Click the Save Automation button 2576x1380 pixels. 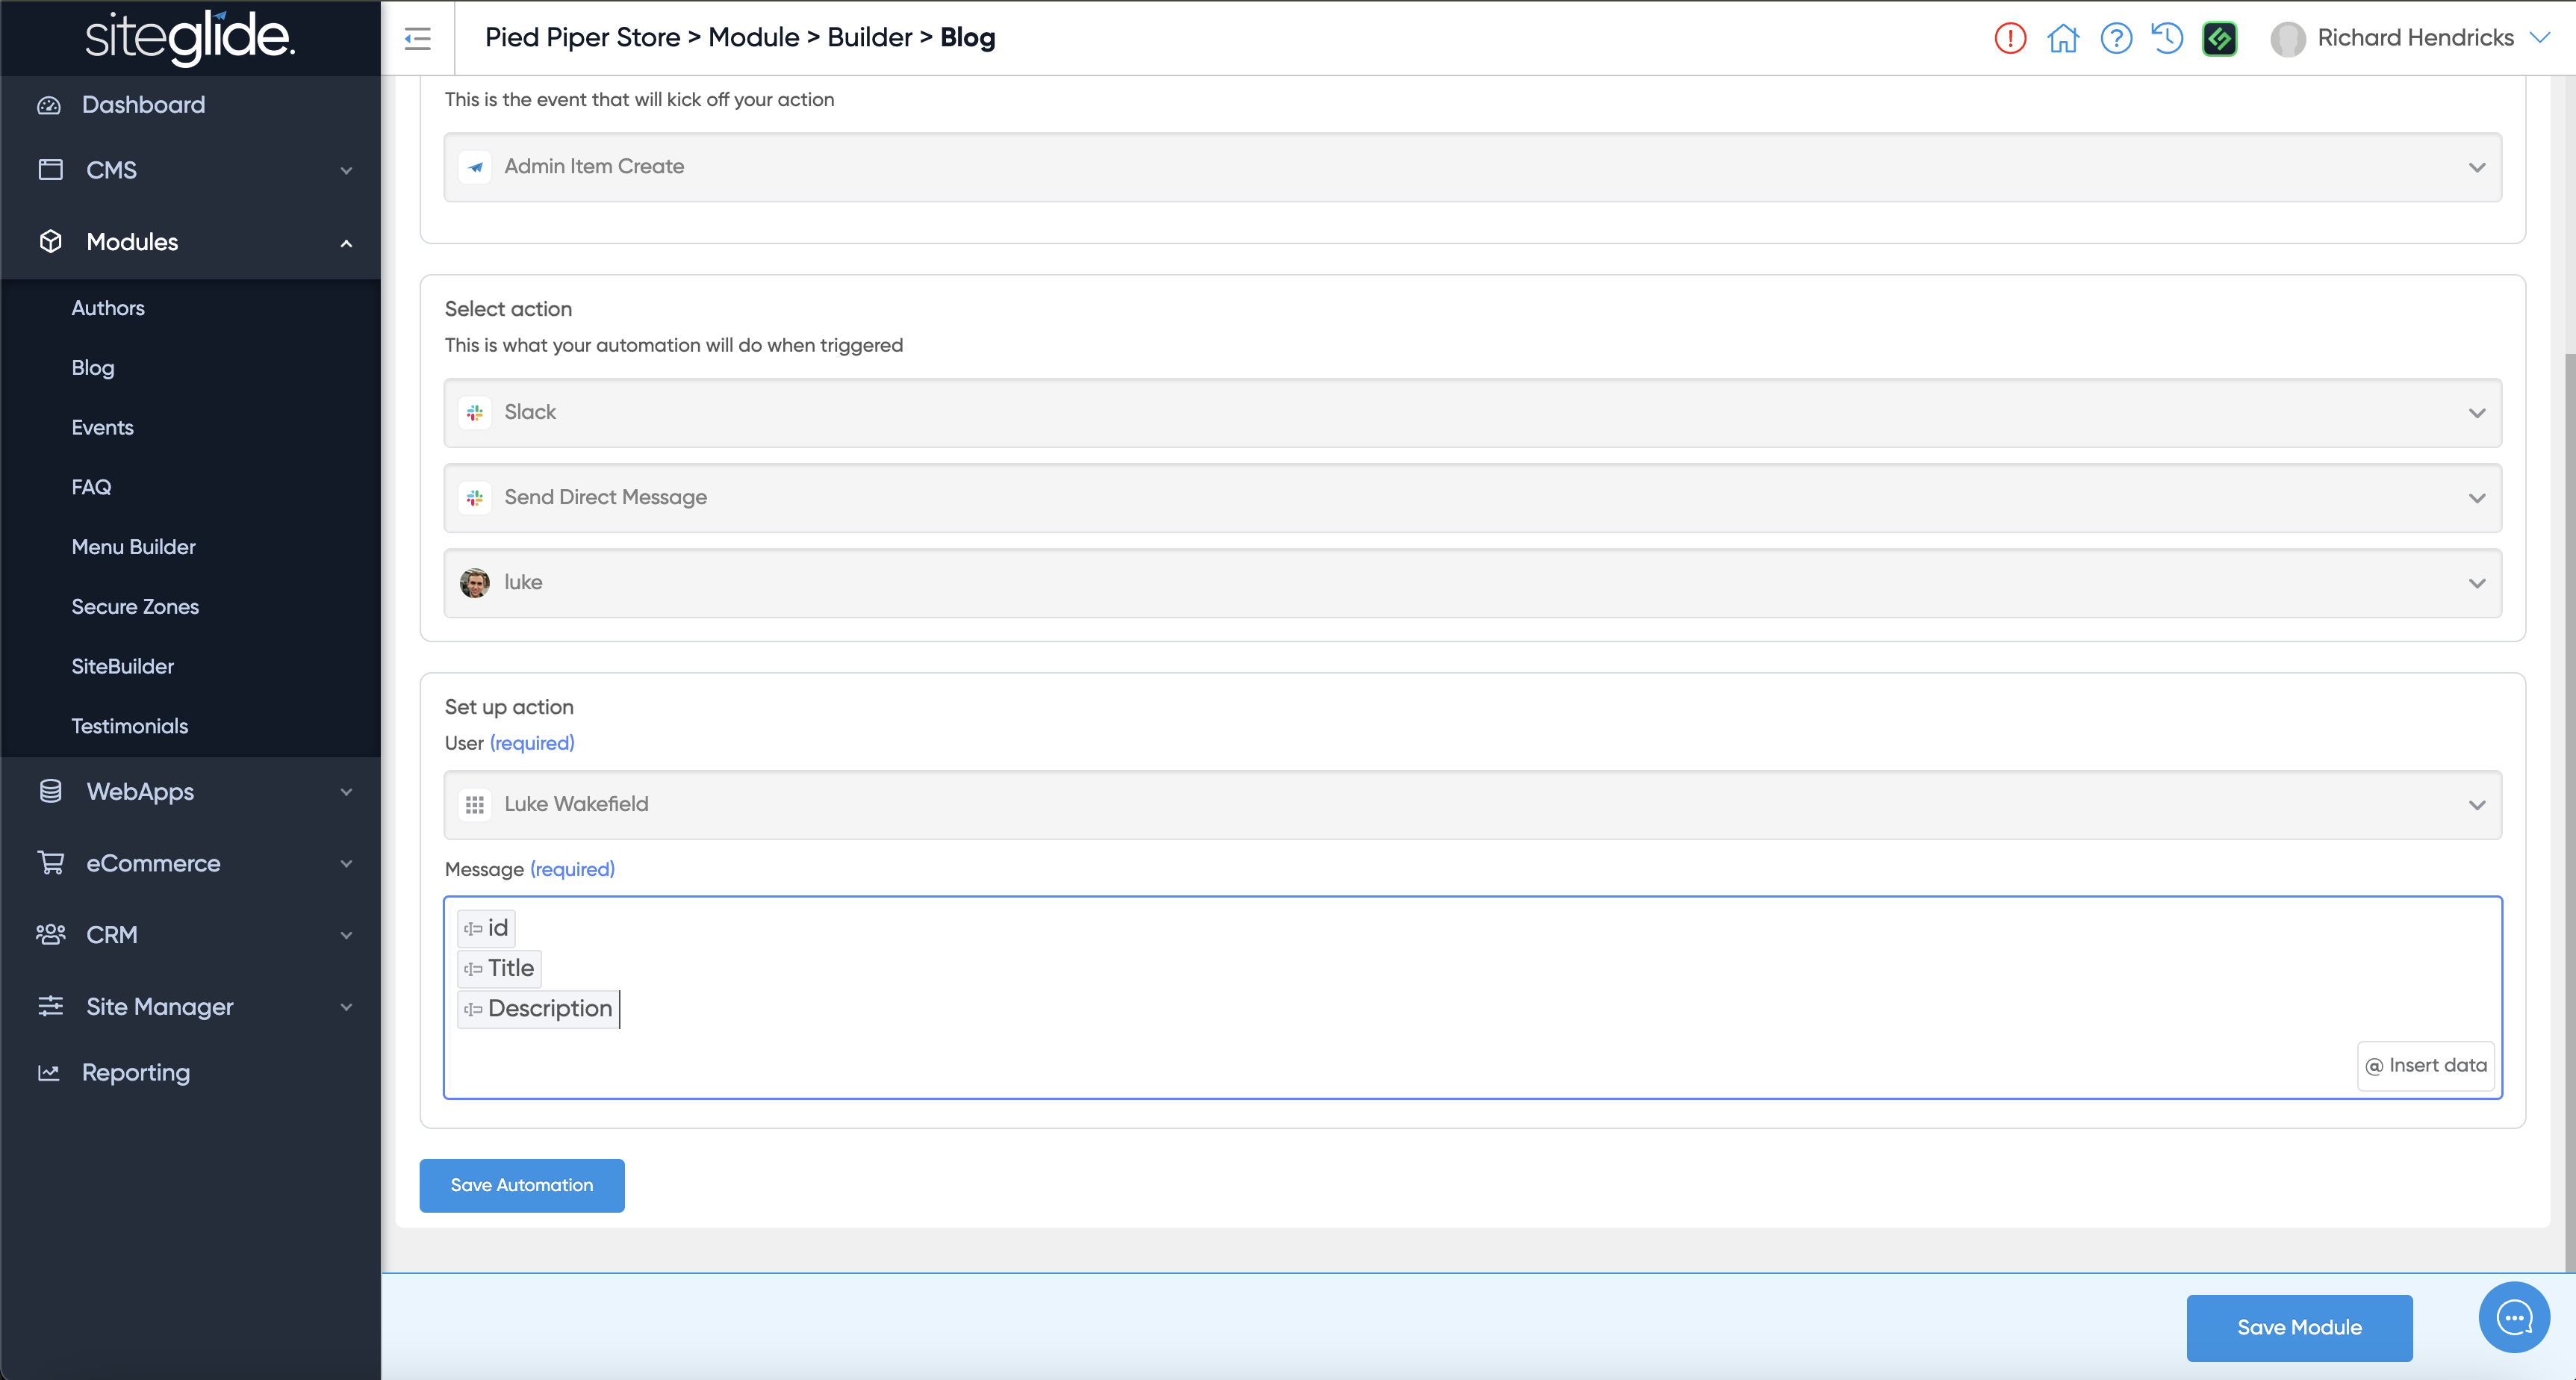pyautogui.click(x=521, y=1185)
